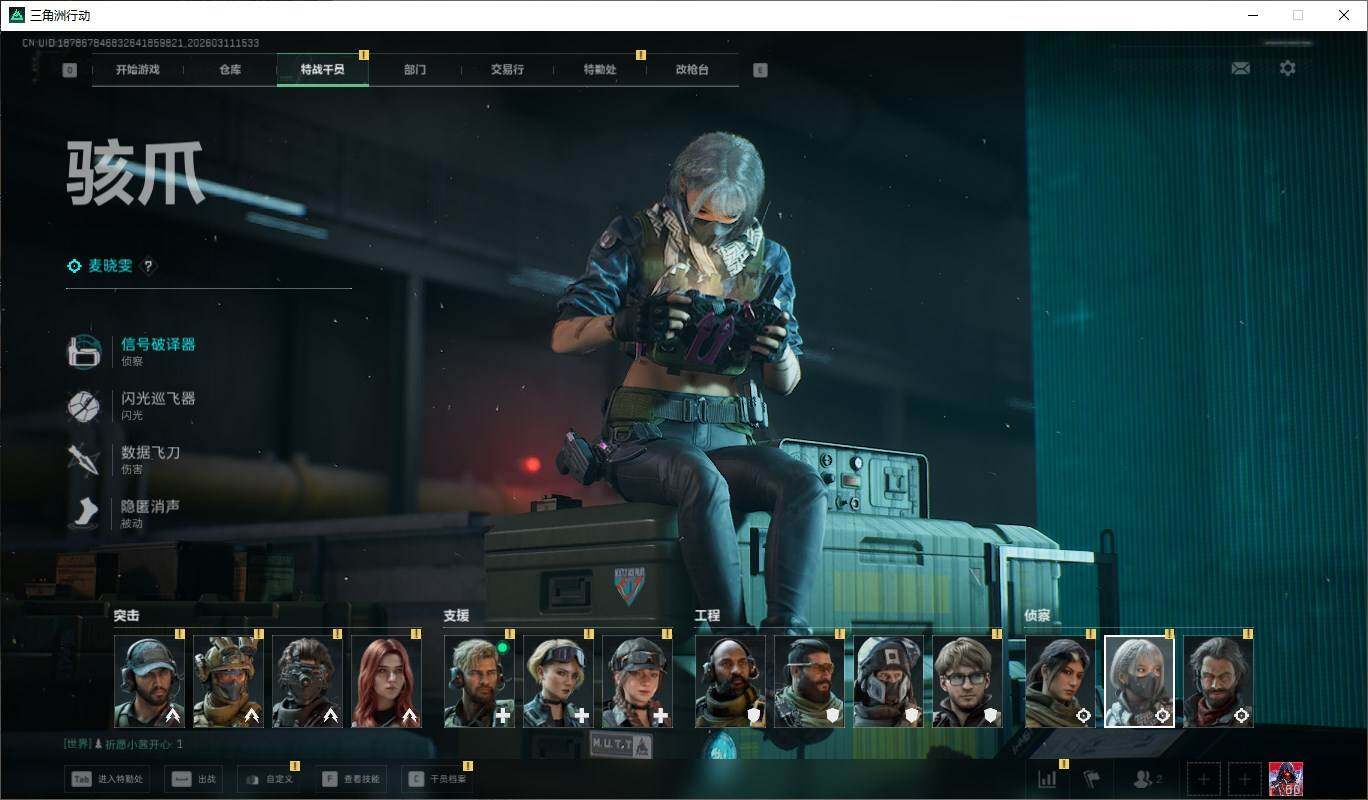
Task: Open the settings gear icon
Action: click(1288, 68)
